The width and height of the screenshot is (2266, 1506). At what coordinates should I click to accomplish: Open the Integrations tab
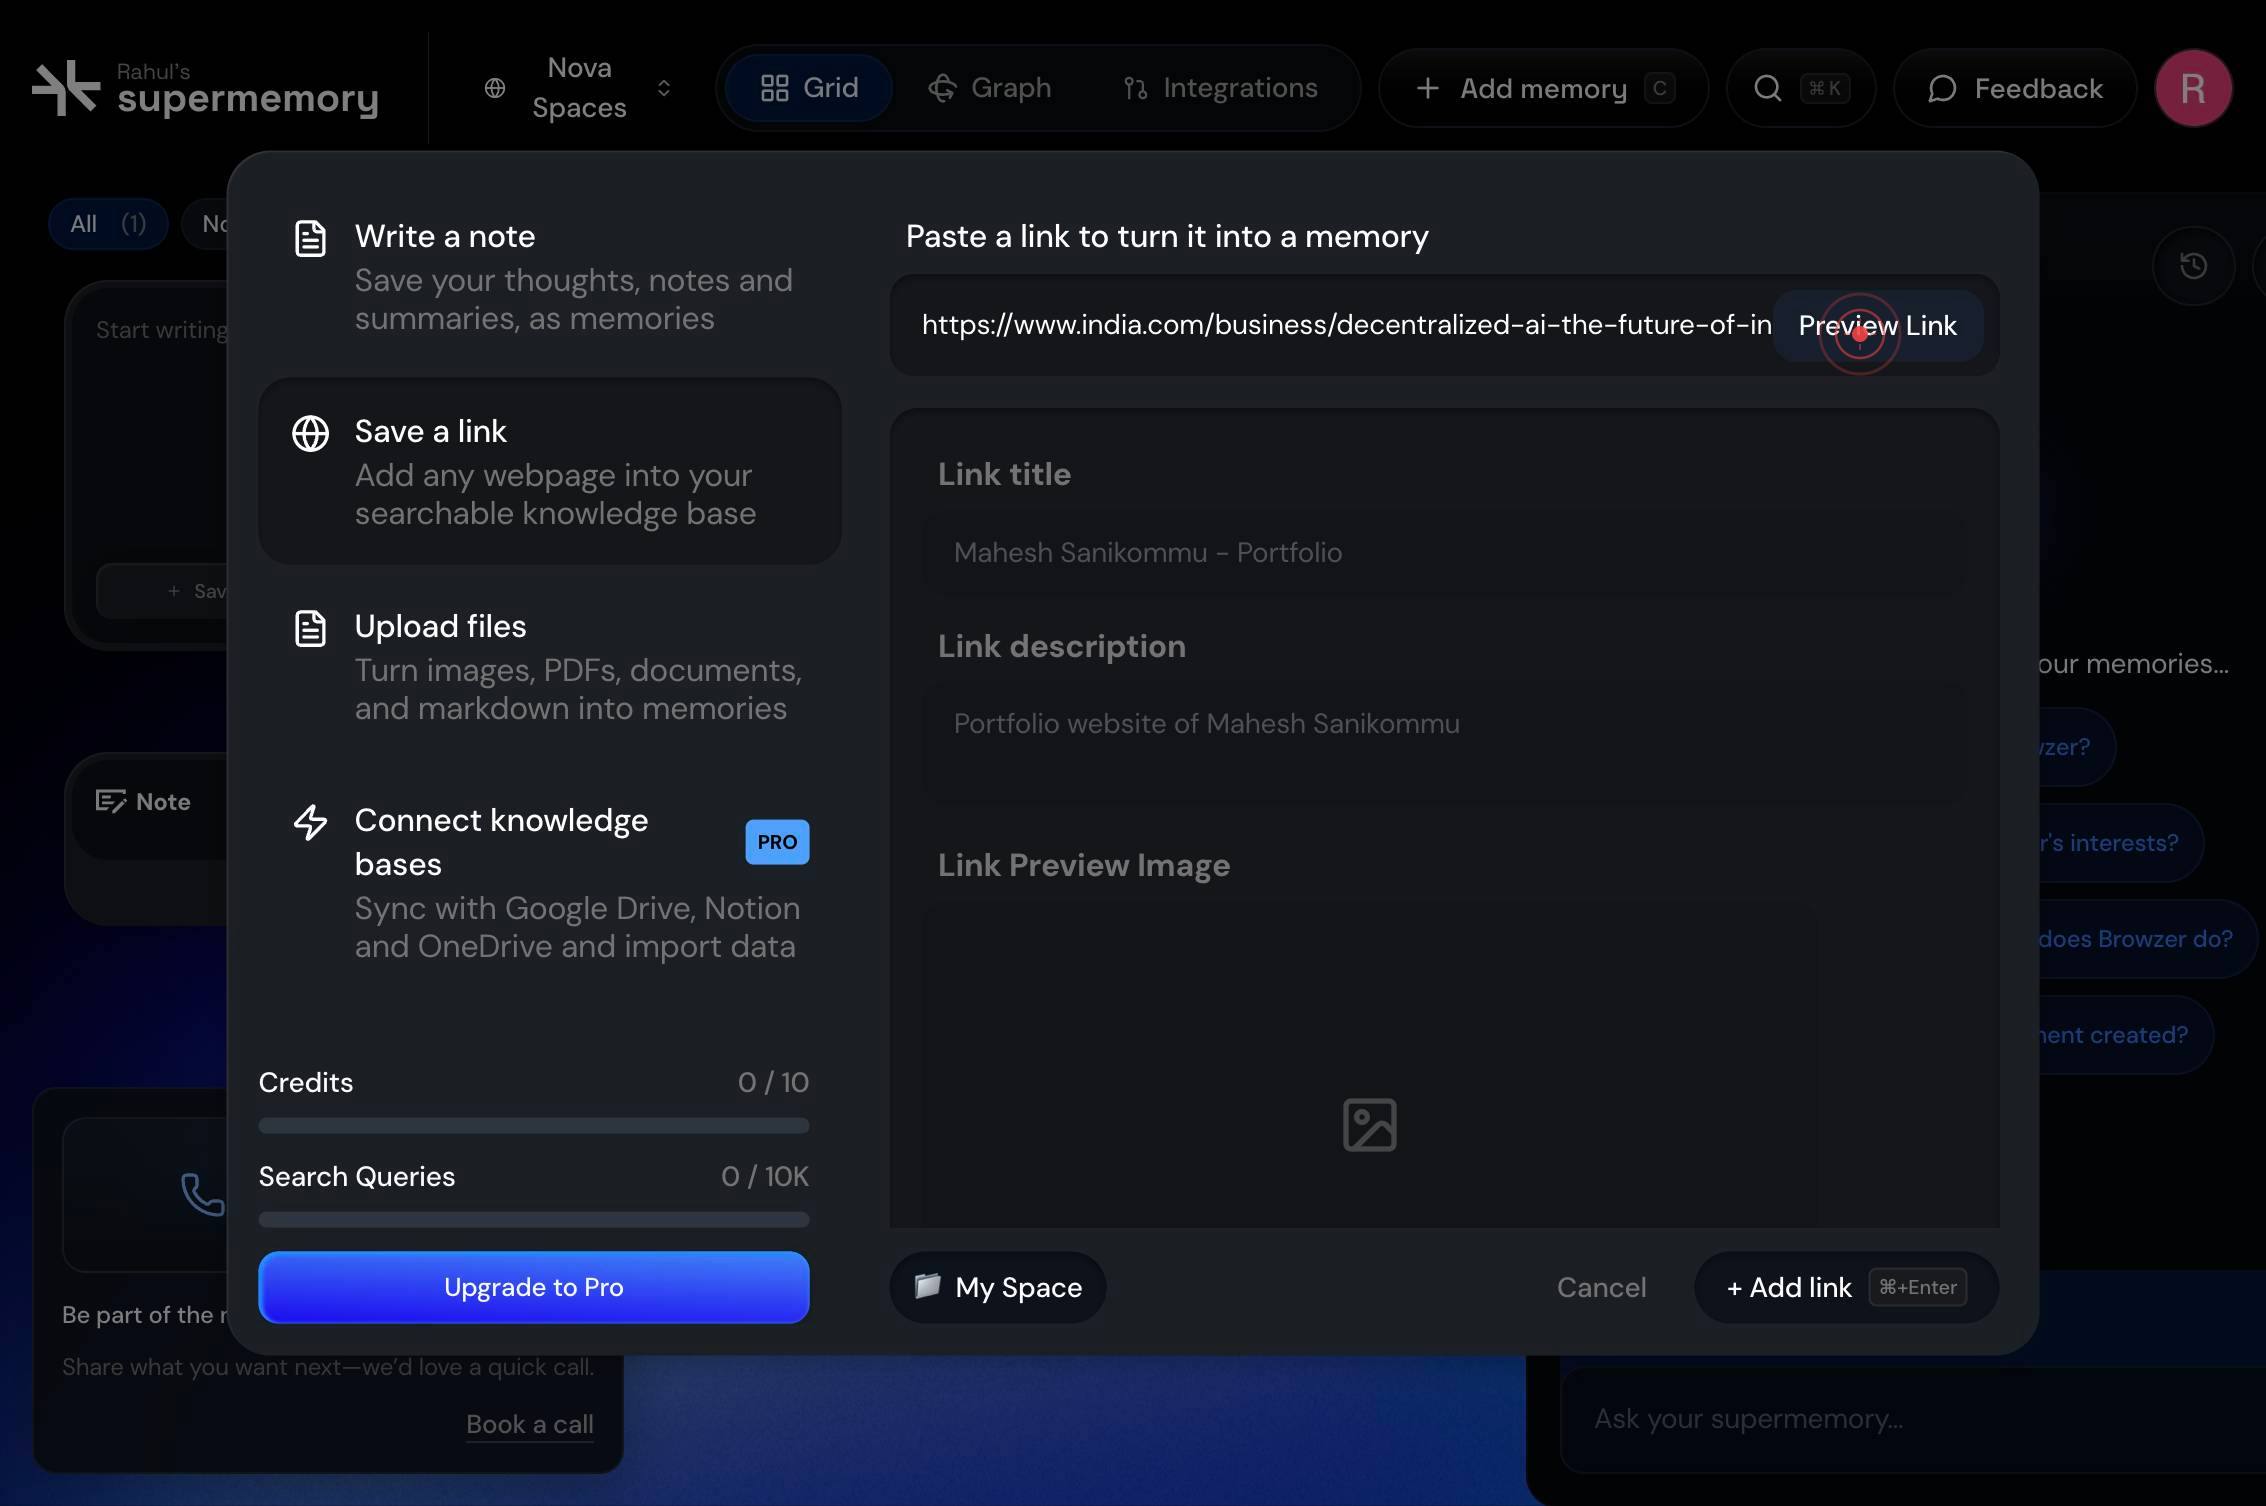(x=1220, y=88)
